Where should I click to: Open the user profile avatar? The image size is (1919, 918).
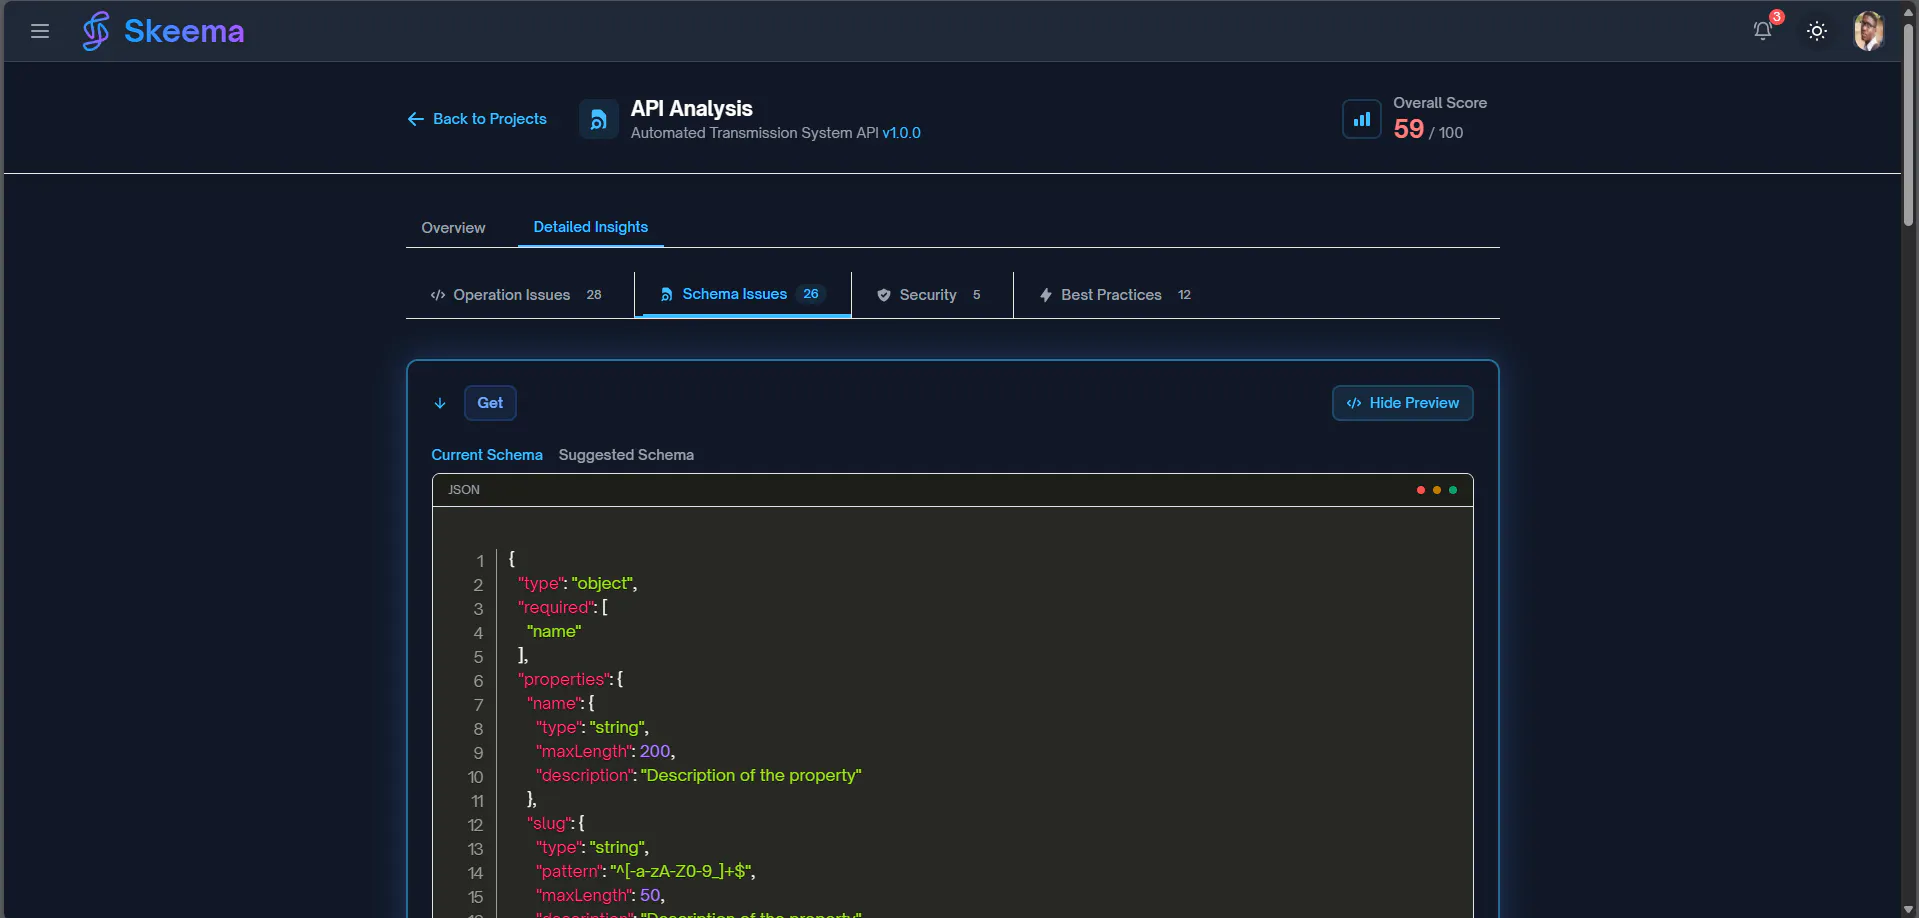(1869, 31)
